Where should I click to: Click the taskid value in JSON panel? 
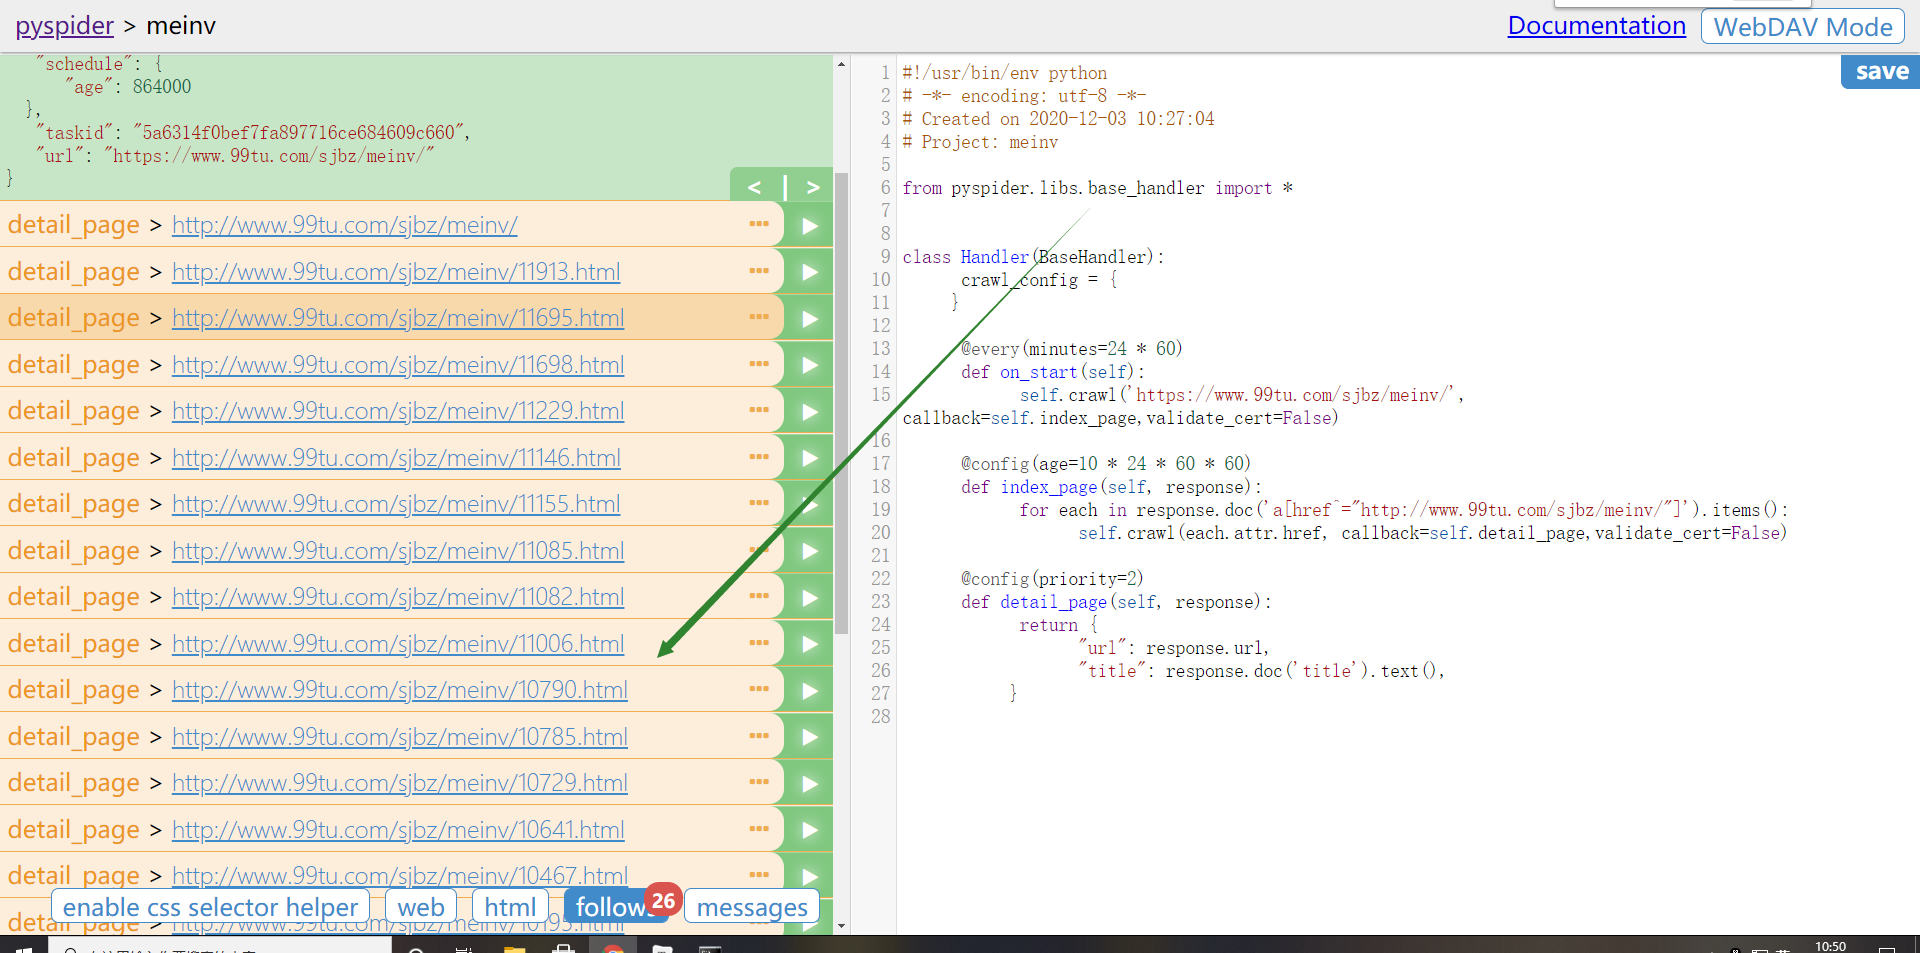coord(299,133)
